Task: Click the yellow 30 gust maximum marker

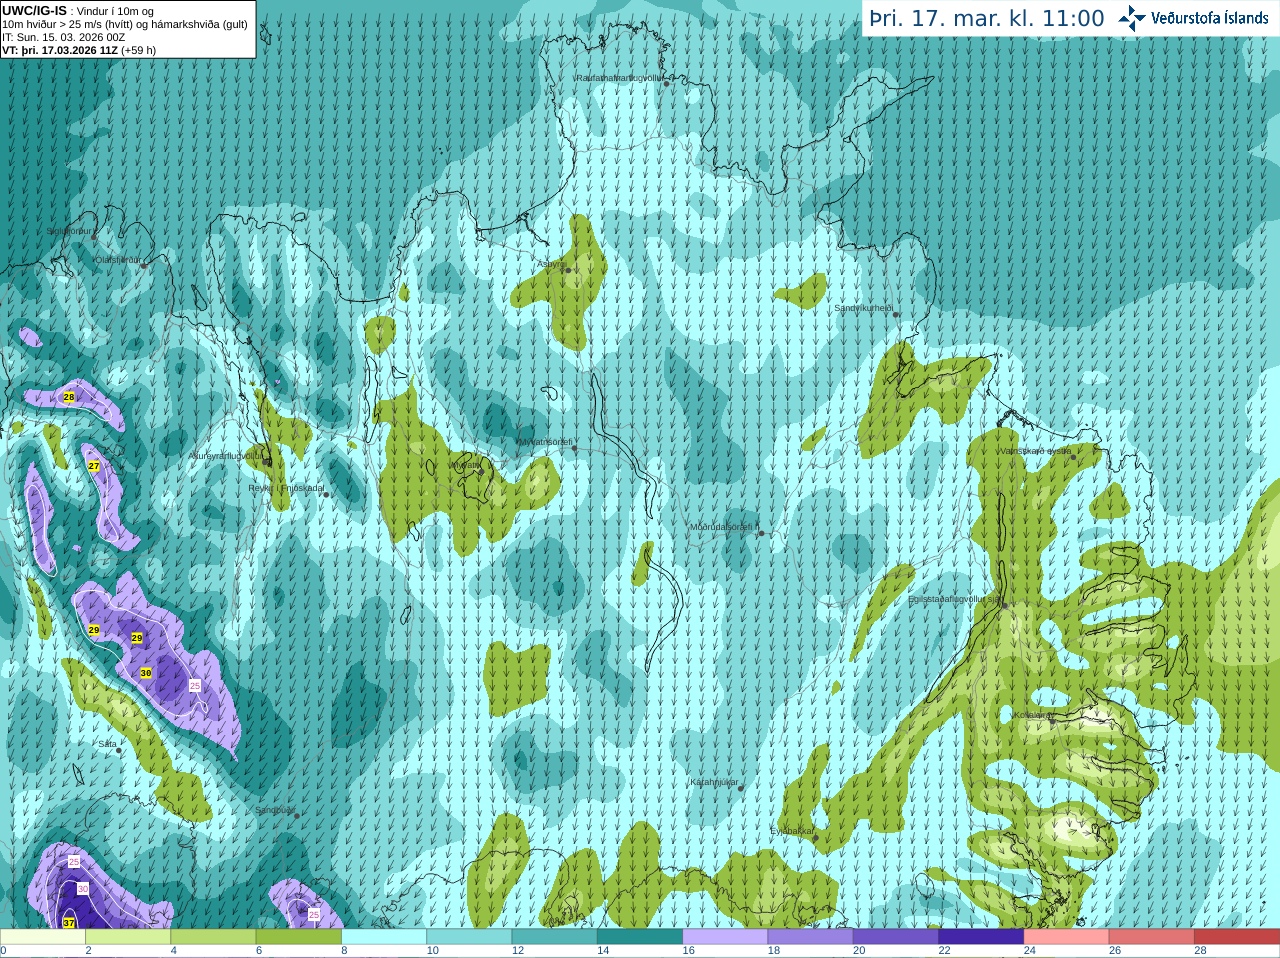Action: click(x=146, y=673)
